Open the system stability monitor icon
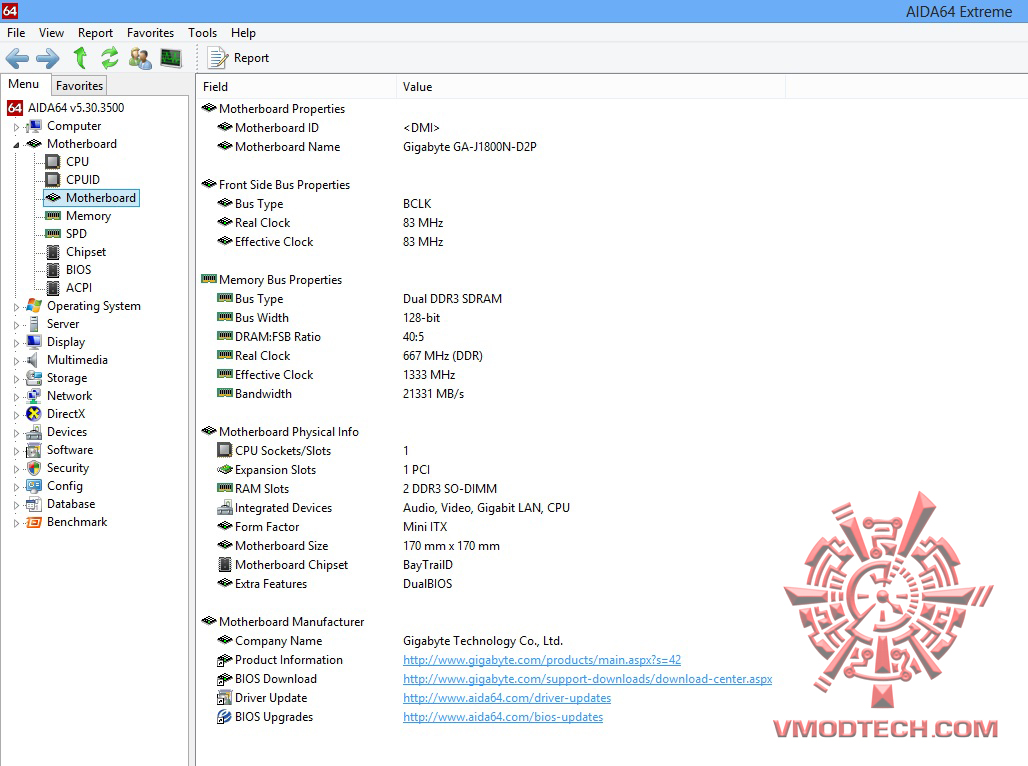 [x=171, y=58]
